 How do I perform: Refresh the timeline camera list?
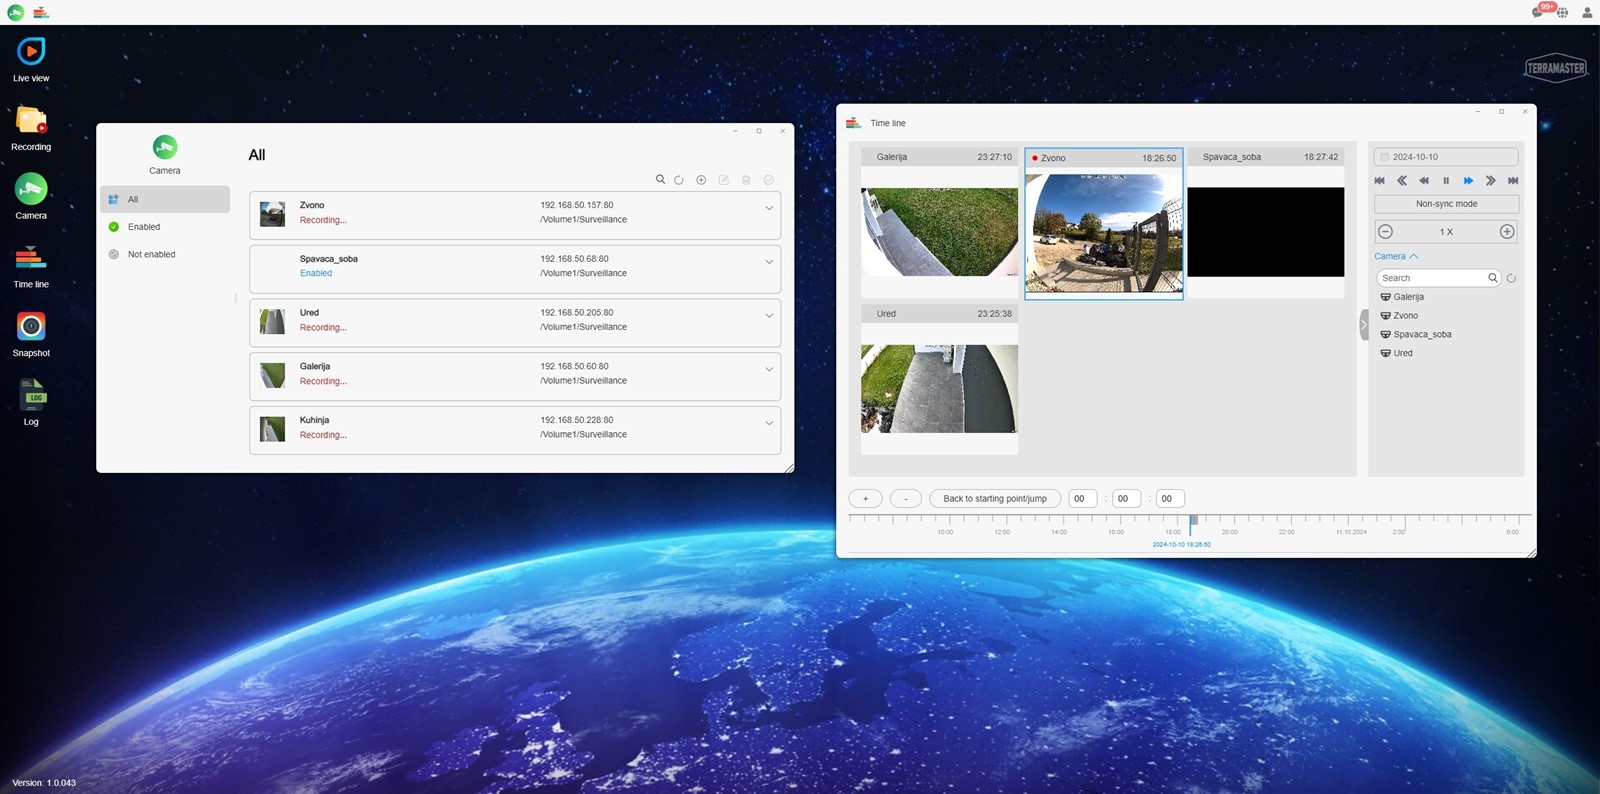click(1511, 278)
